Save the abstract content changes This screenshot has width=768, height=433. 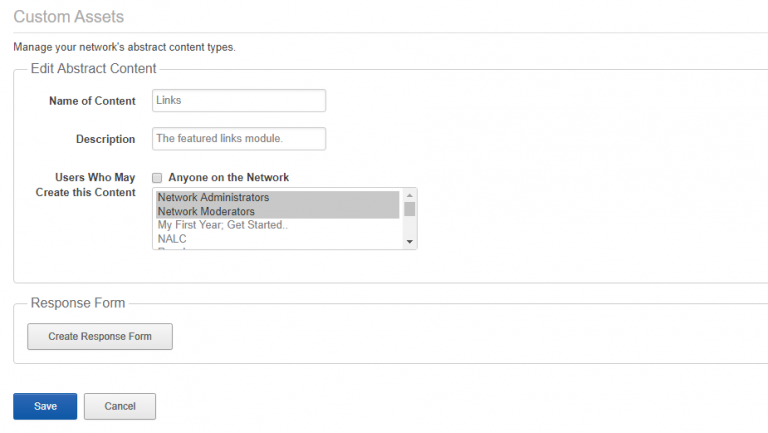tap(45, 407)
